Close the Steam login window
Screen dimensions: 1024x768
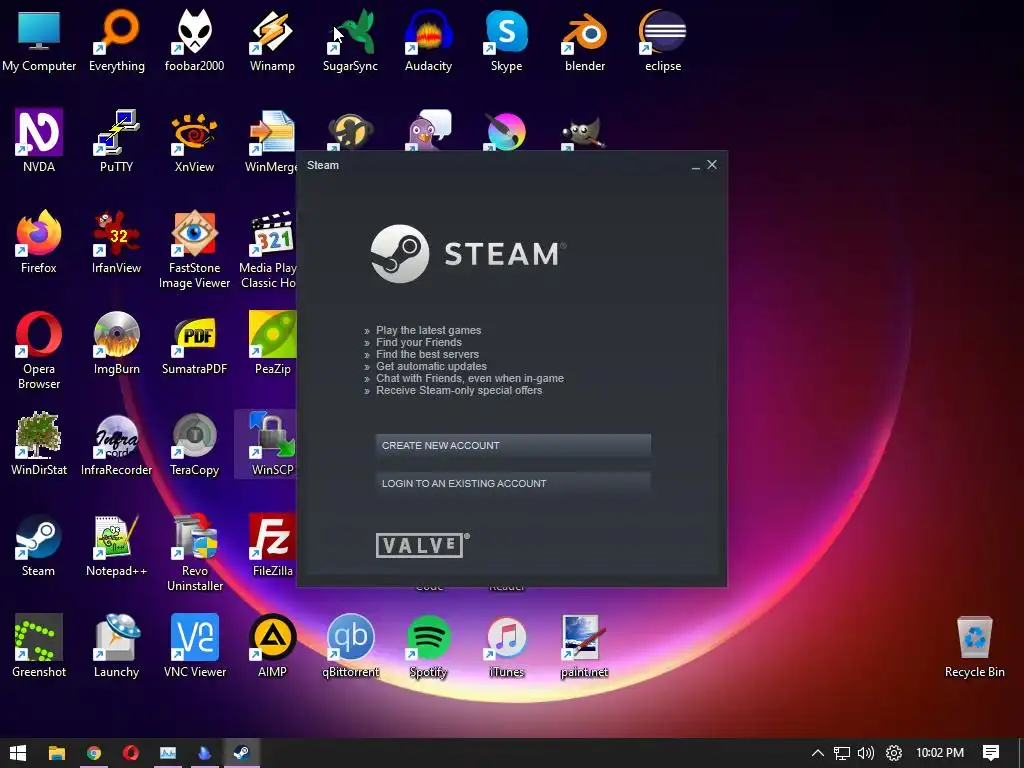712,165
